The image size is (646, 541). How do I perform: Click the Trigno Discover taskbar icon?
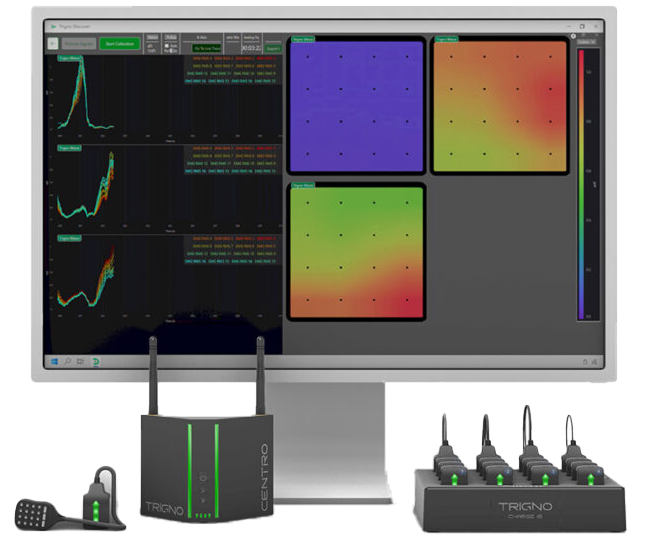pyautogui.click(x=96, y=362)
